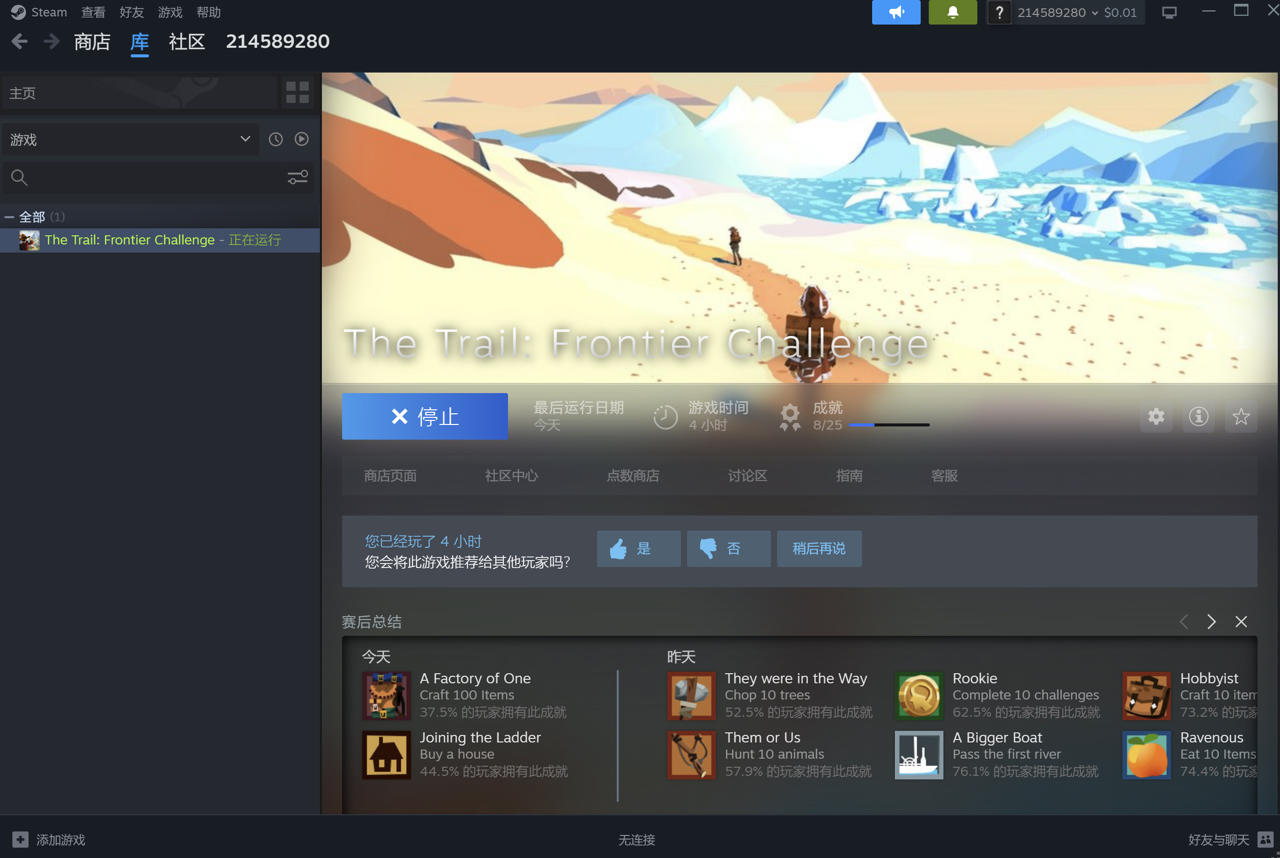
Task: Open the 帮助 menu
Action: pos(209,12)
